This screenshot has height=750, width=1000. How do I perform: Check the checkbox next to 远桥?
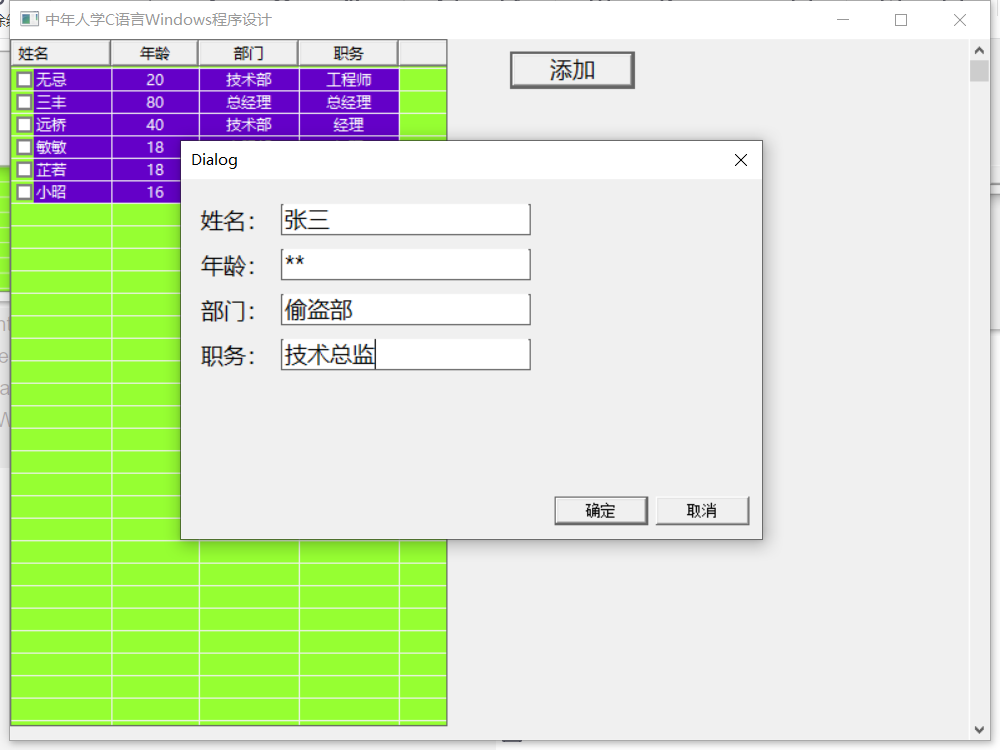[x=22, y=124]
